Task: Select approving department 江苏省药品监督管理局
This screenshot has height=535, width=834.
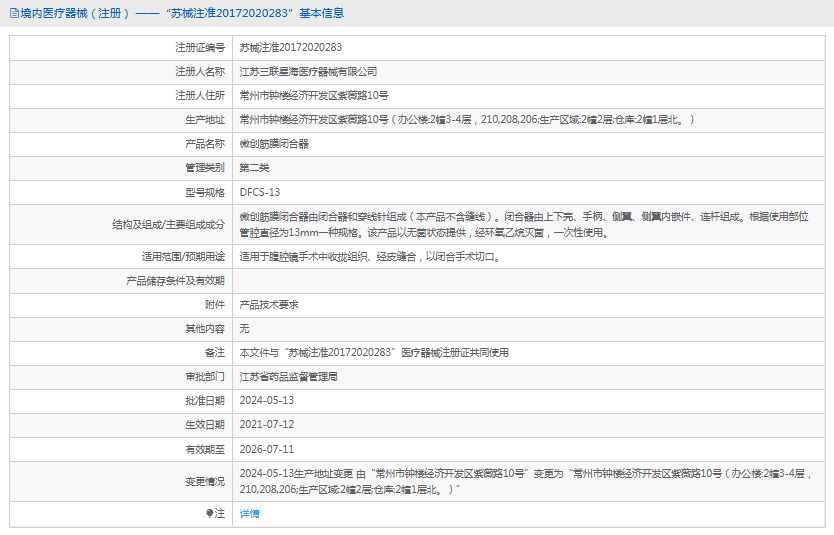Action: pyautogui.click(x=288, y=377)
